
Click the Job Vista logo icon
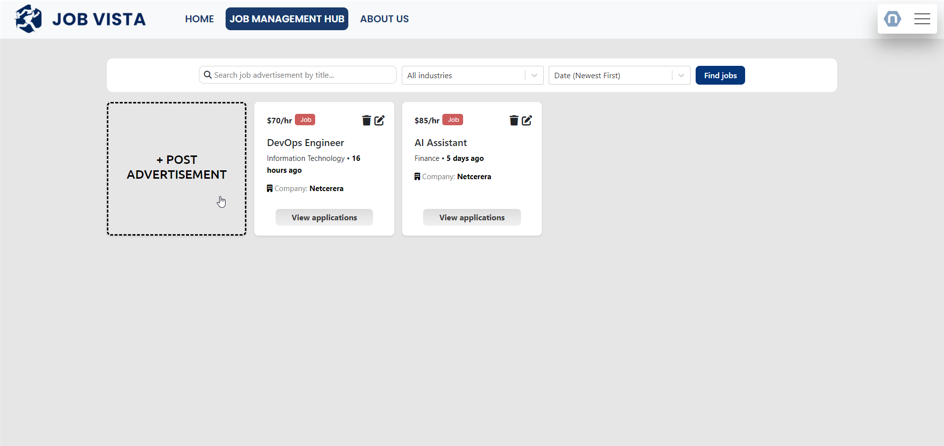29,19
